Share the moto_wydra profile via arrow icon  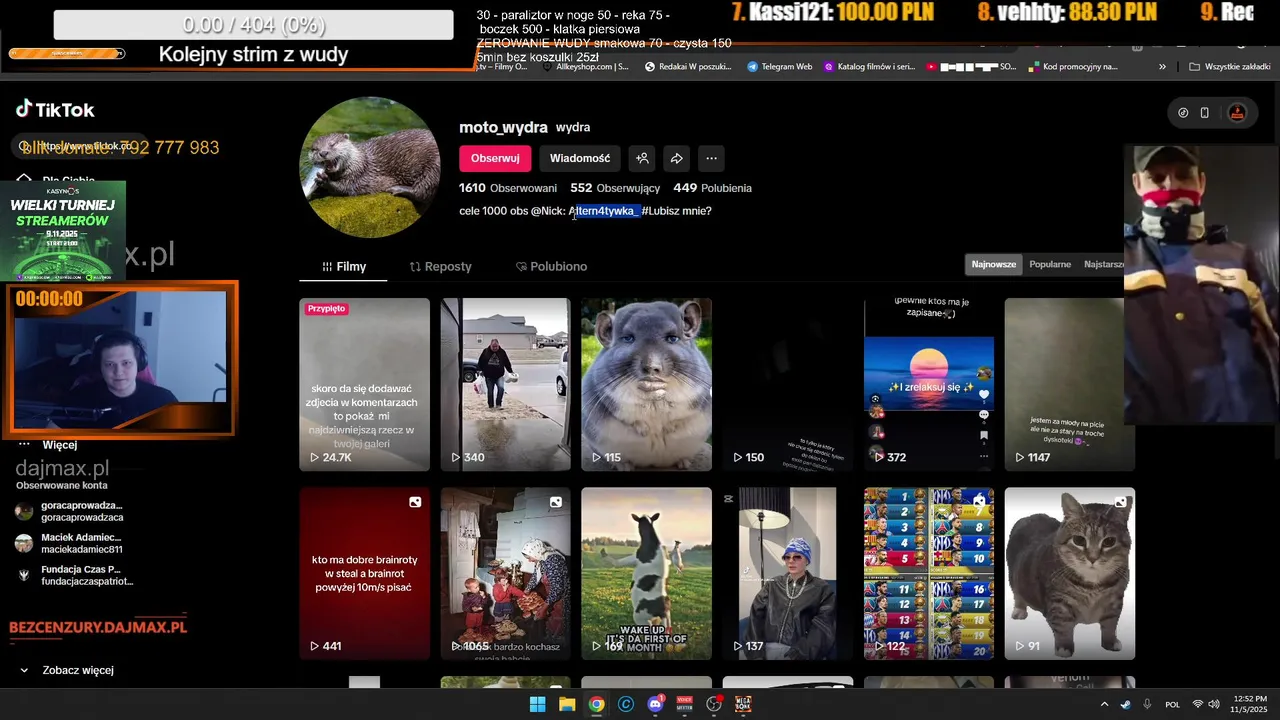pyautogui.click(x=677, y=158)
